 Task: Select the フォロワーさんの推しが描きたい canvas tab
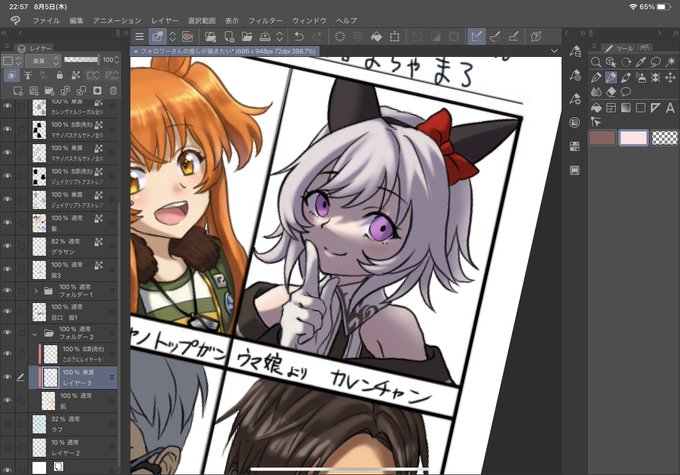point(225,51)
